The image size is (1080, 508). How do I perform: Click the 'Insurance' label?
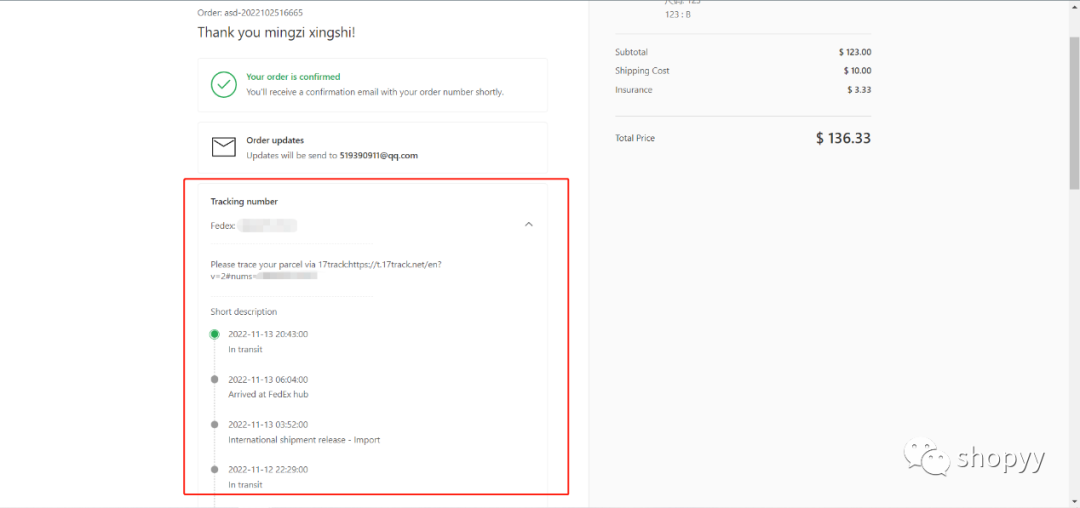click(x=634, y=90)
